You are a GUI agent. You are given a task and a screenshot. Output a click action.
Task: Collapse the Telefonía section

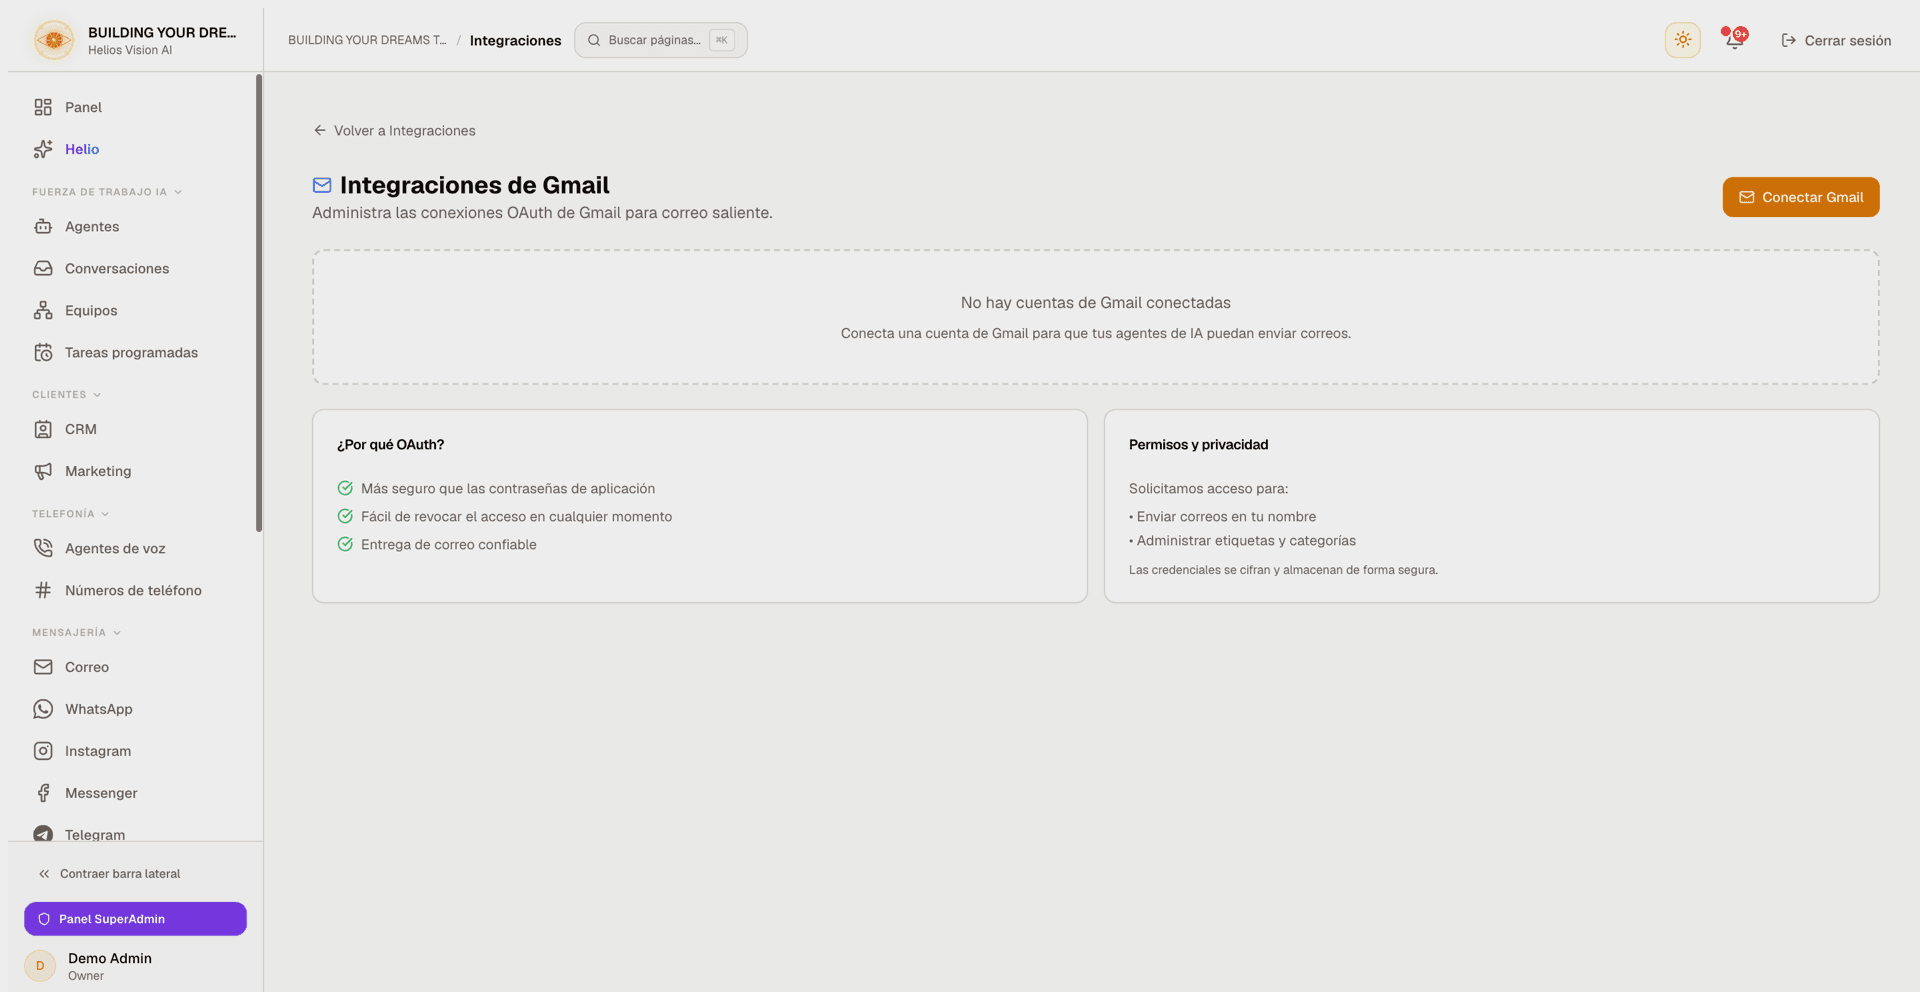[x=71, y=514]
